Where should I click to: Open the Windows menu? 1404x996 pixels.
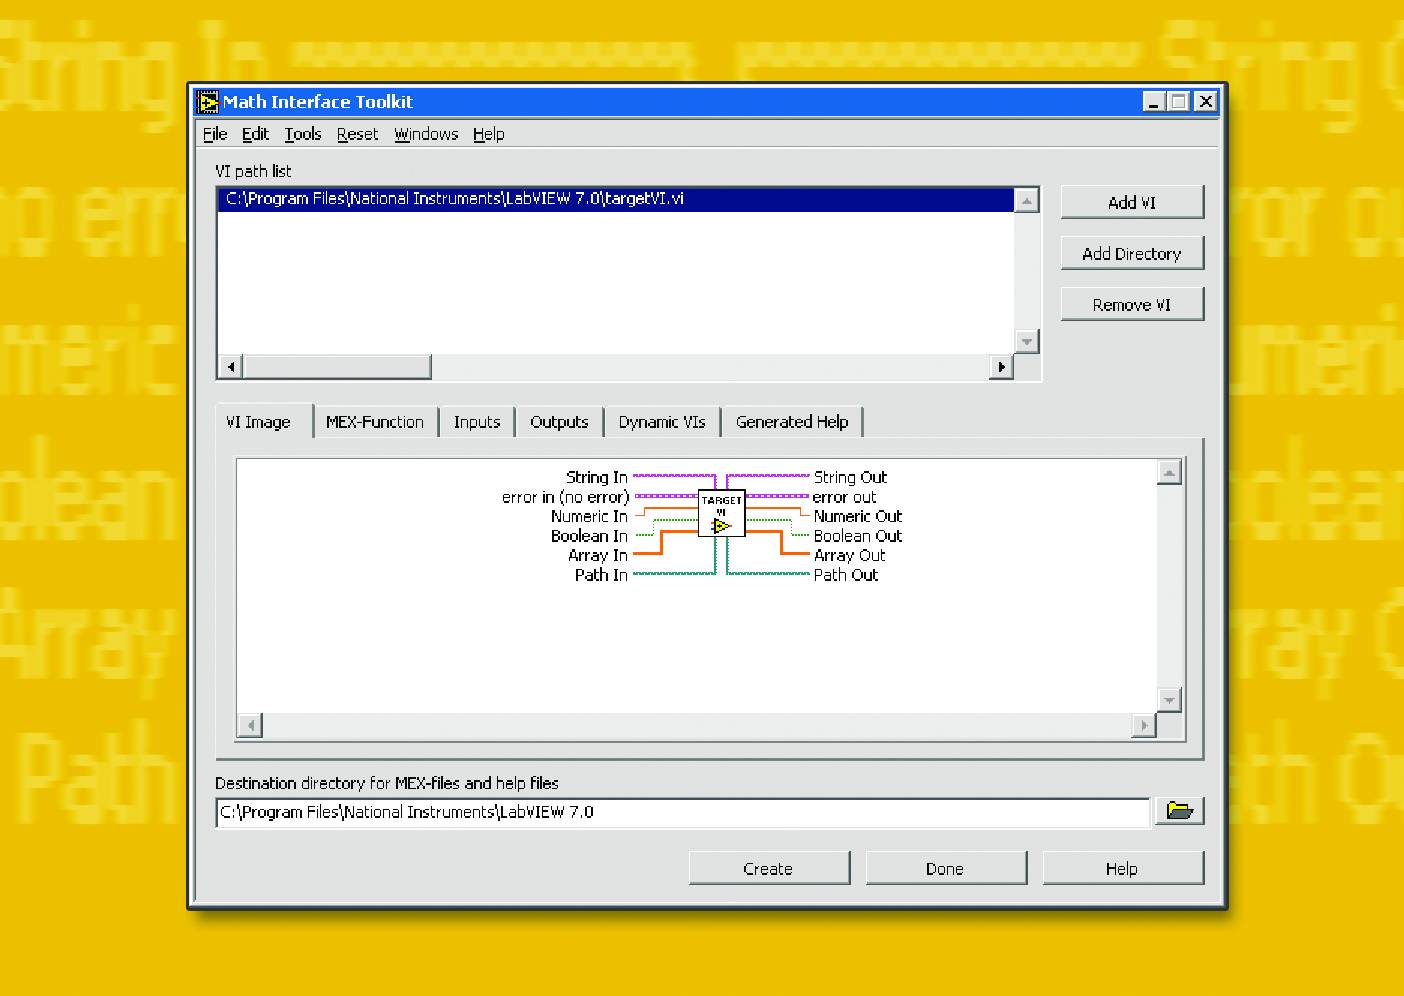click(425, 134)
